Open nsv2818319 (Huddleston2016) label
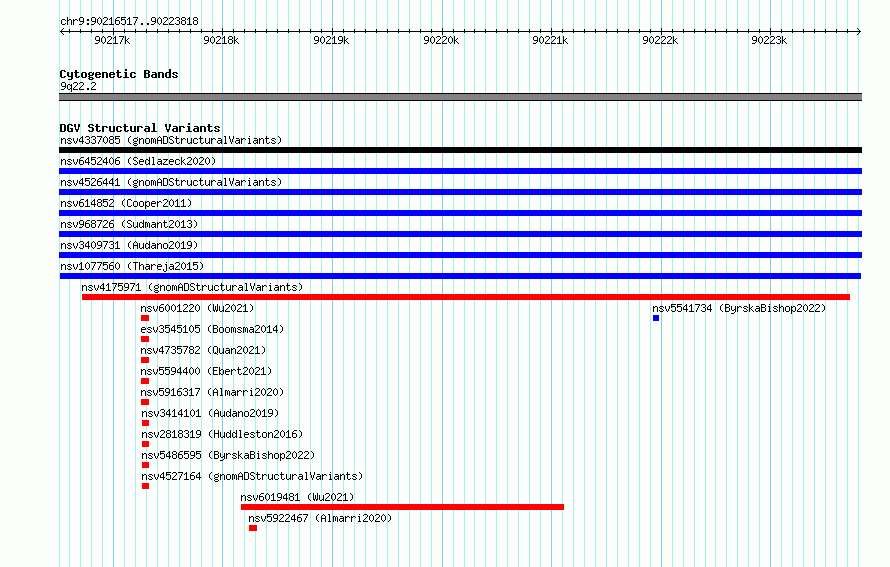Image resolution: width=890 pixels, height=567 pixels. 222,434
